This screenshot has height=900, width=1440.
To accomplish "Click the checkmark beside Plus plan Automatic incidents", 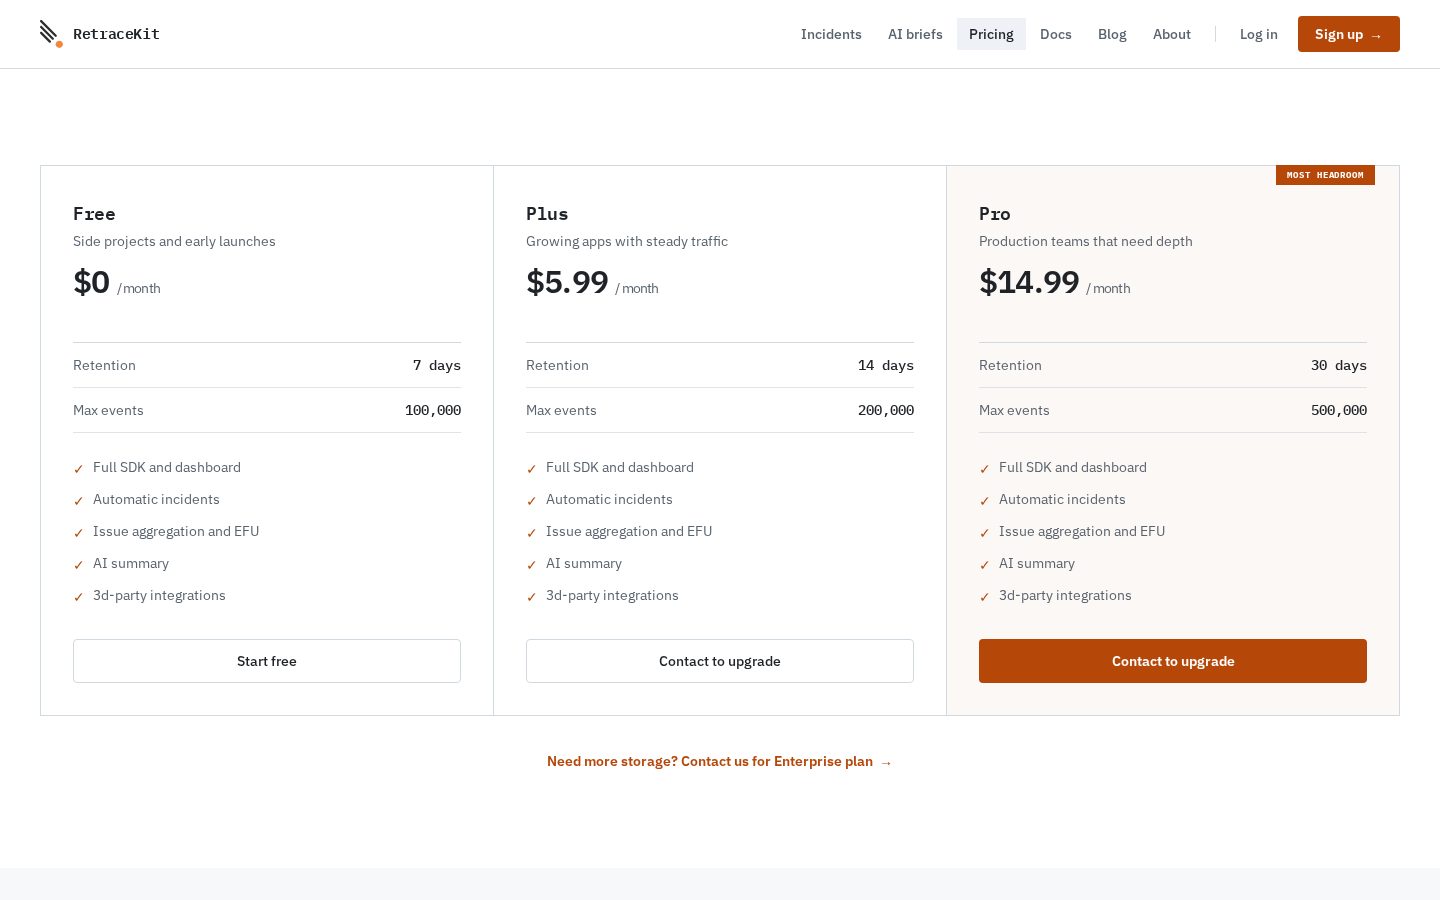I will coord(532,501).
